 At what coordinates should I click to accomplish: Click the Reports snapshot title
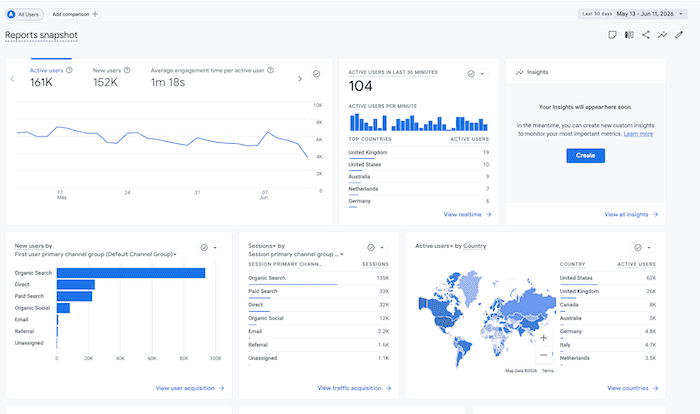(x=41, y=35)
